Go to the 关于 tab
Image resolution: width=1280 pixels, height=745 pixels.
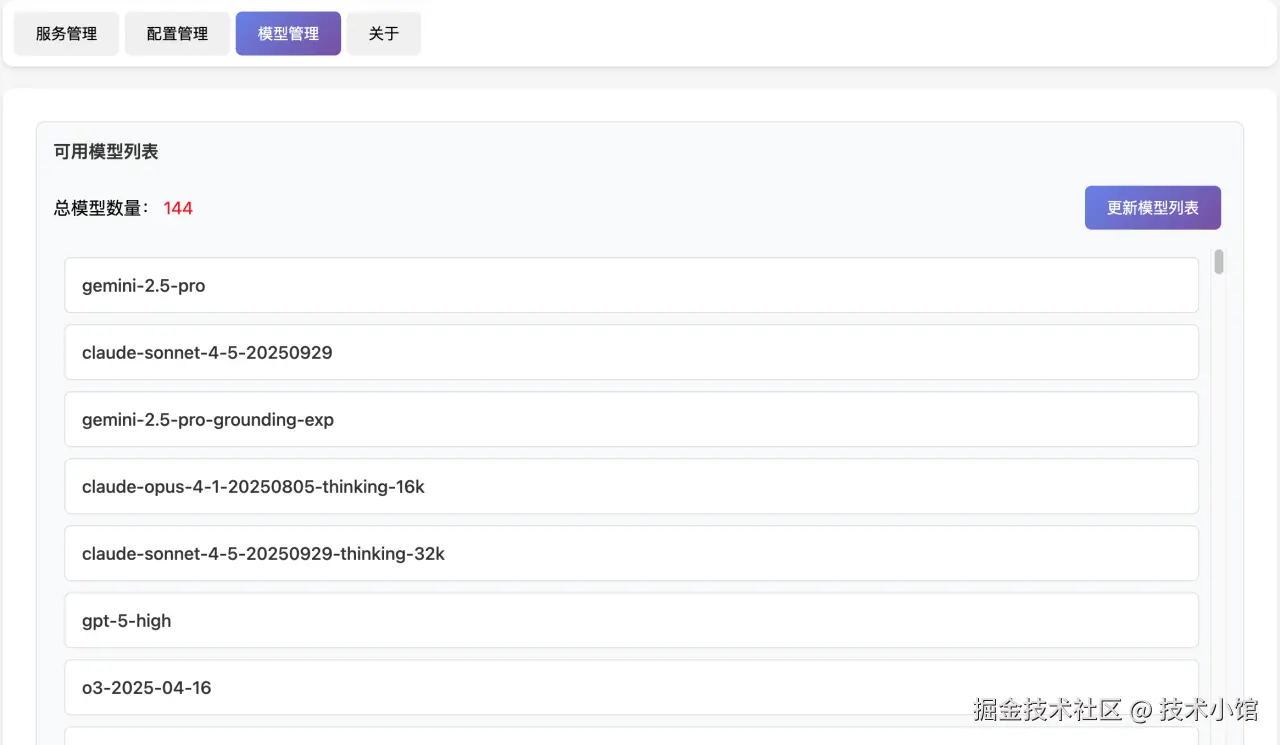coord(384,34)
